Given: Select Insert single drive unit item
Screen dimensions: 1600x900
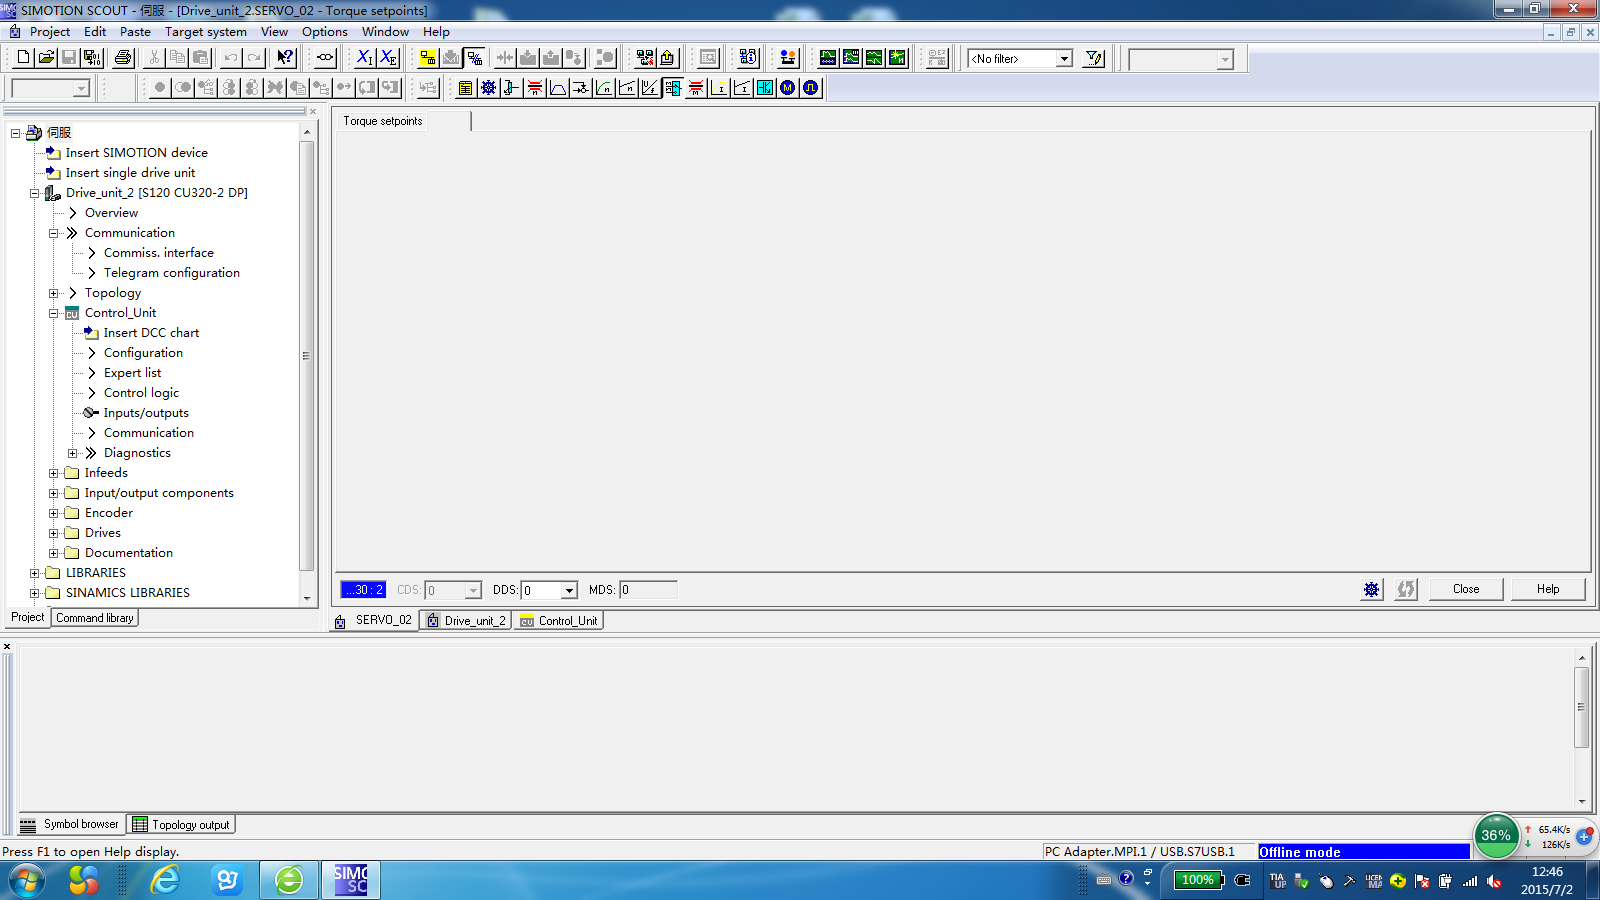Looking at the screenshot, I should 130,173.
